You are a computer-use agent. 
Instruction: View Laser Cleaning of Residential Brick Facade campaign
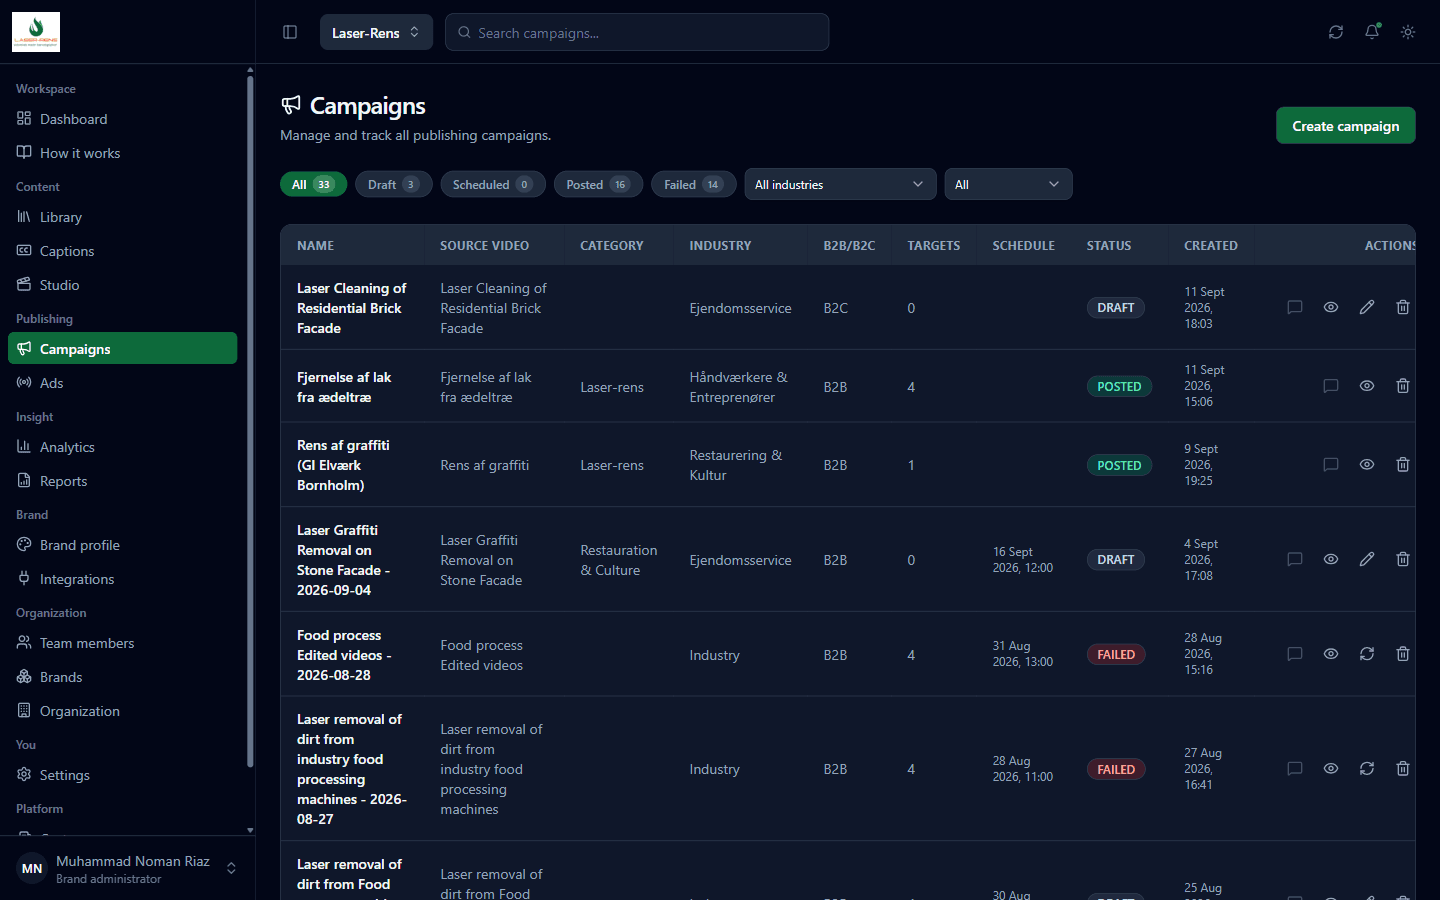(x=1331, y=307)
